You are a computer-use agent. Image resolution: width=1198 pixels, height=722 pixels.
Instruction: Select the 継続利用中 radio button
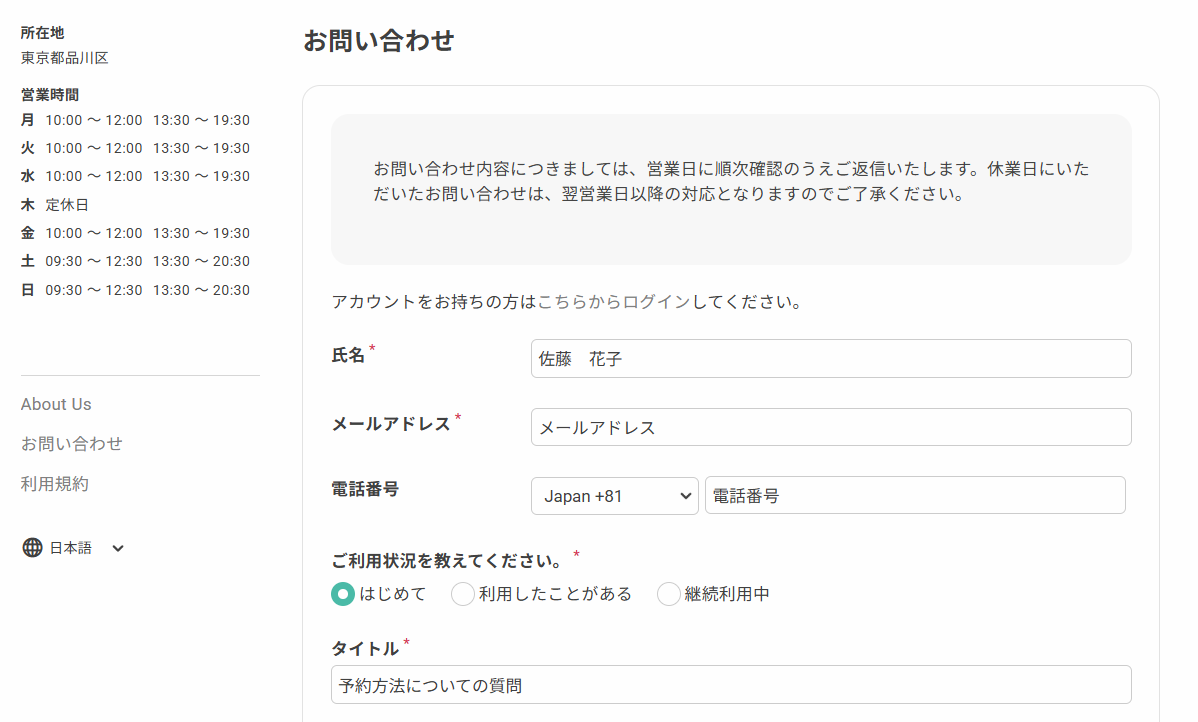669,594
